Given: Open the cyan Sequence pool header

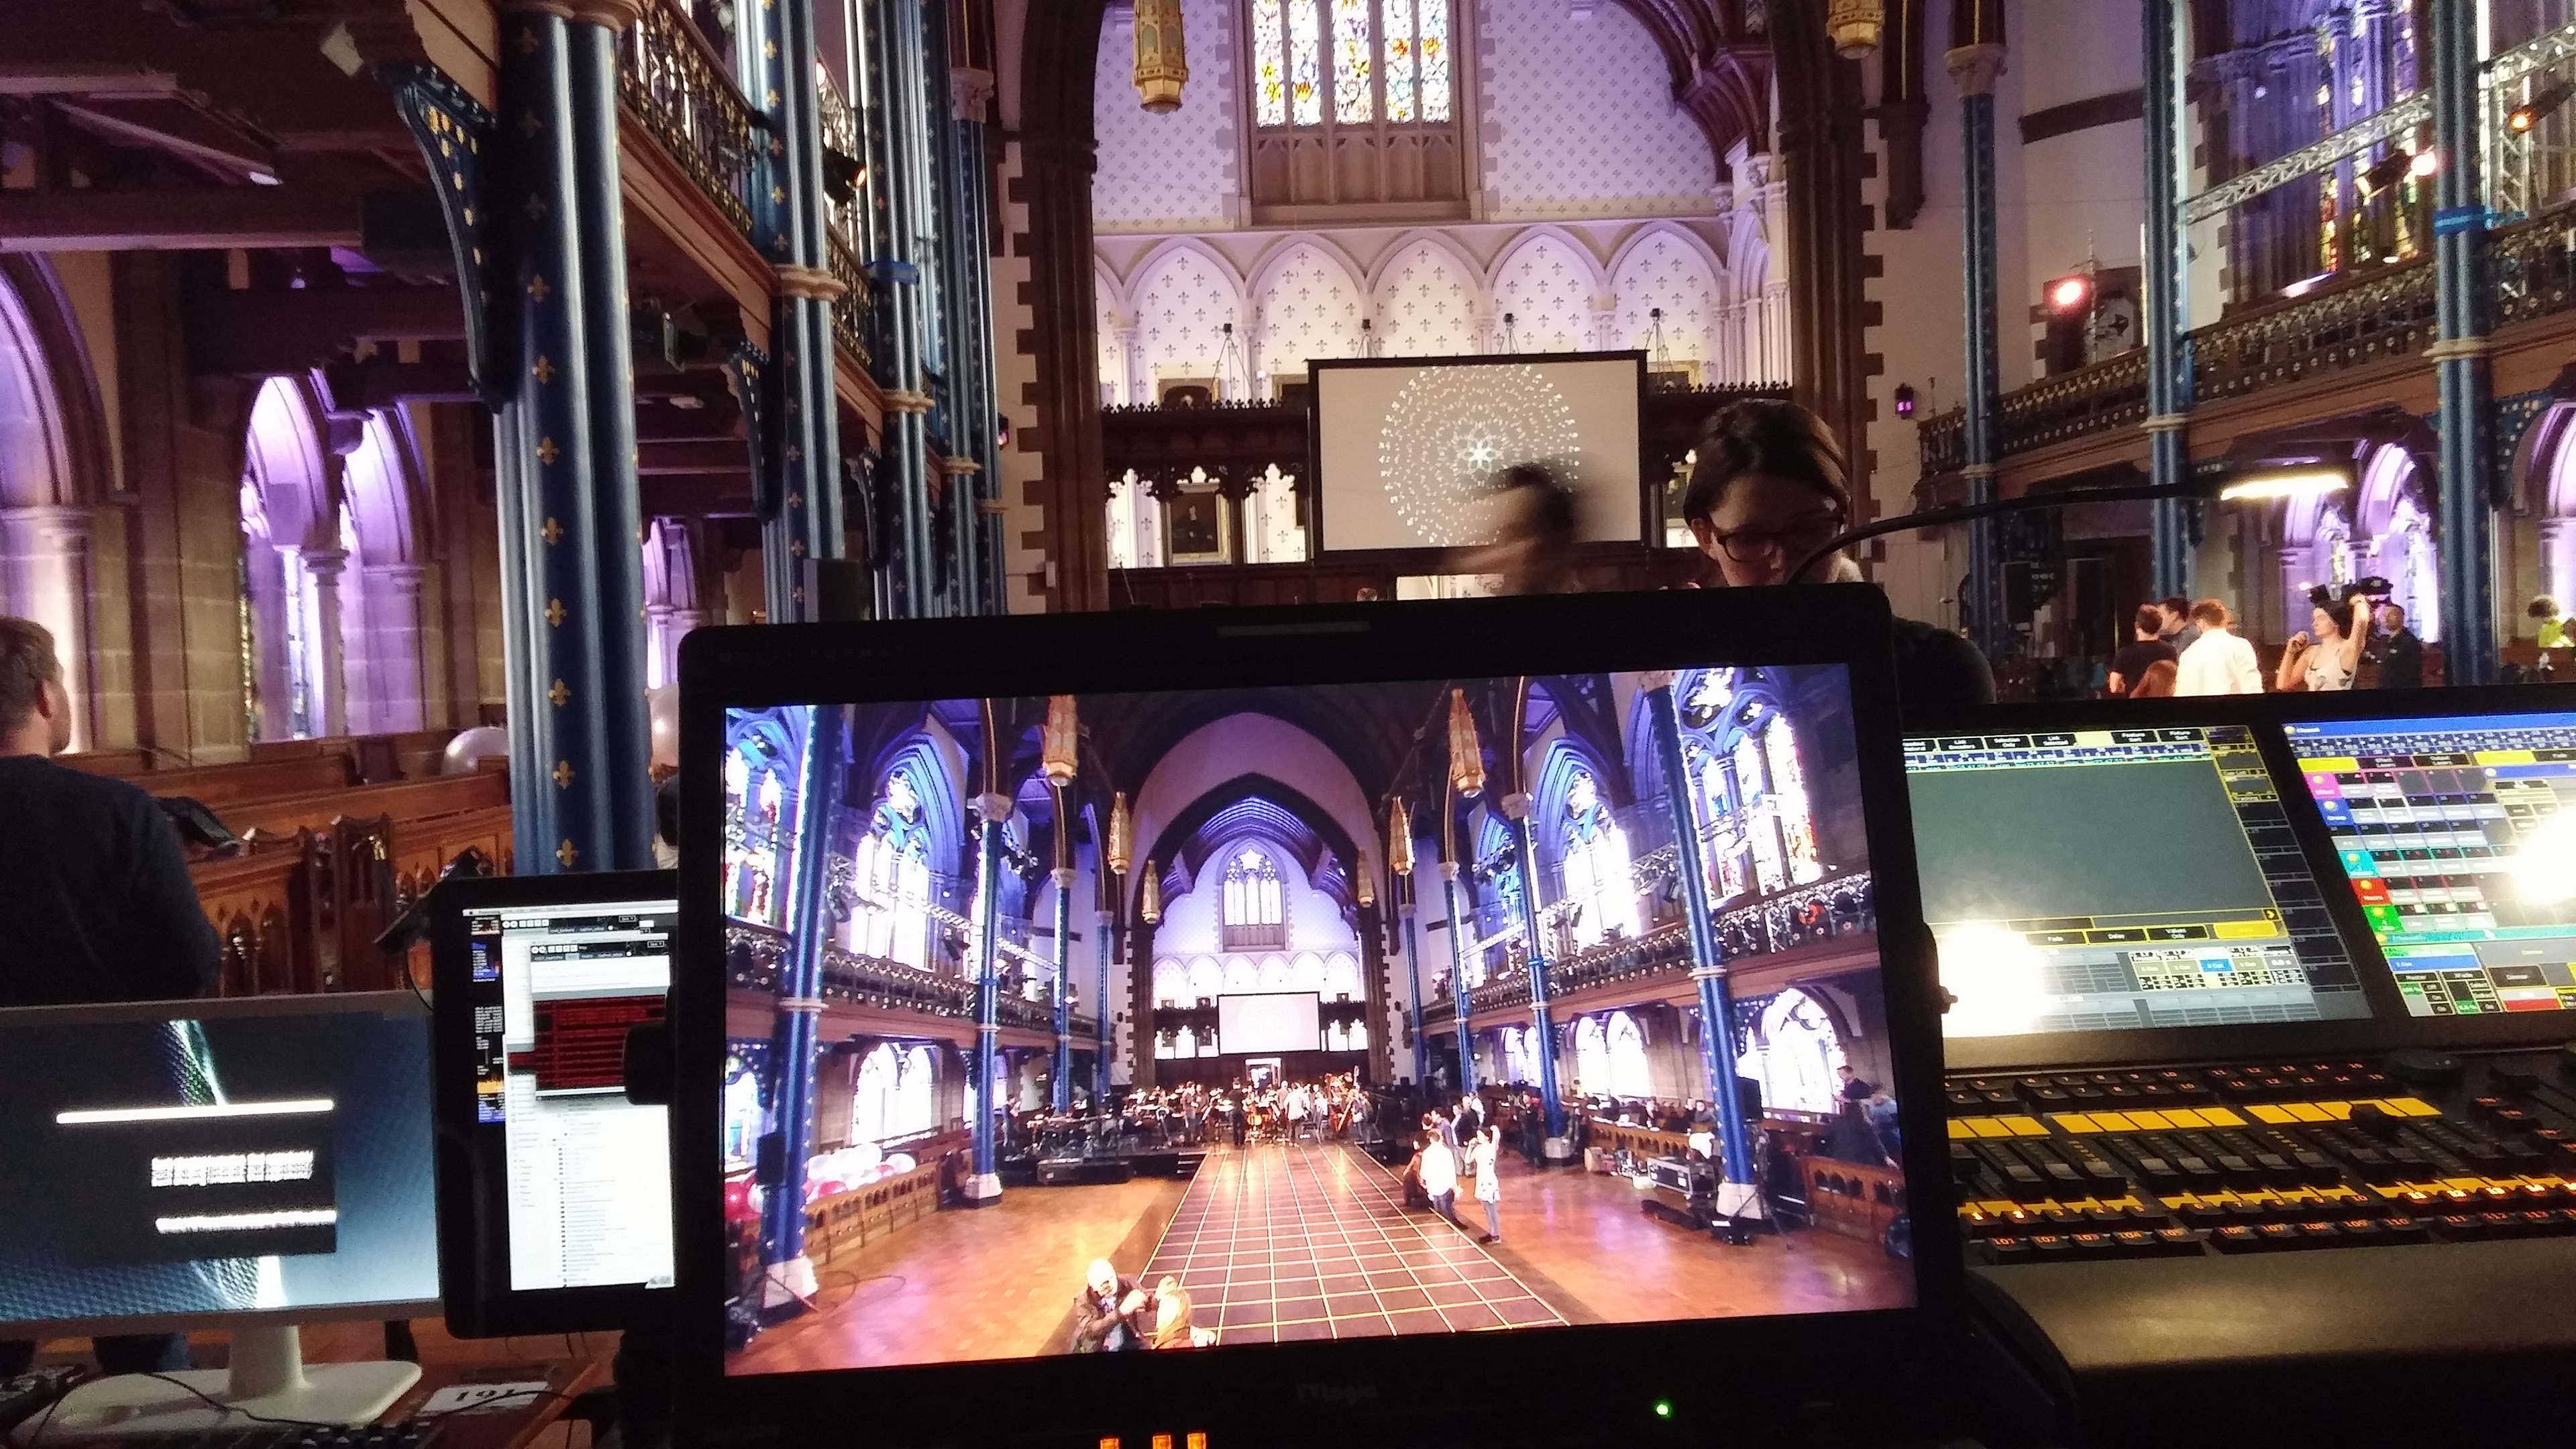Looking at the screenshot, I should 2359,864.
